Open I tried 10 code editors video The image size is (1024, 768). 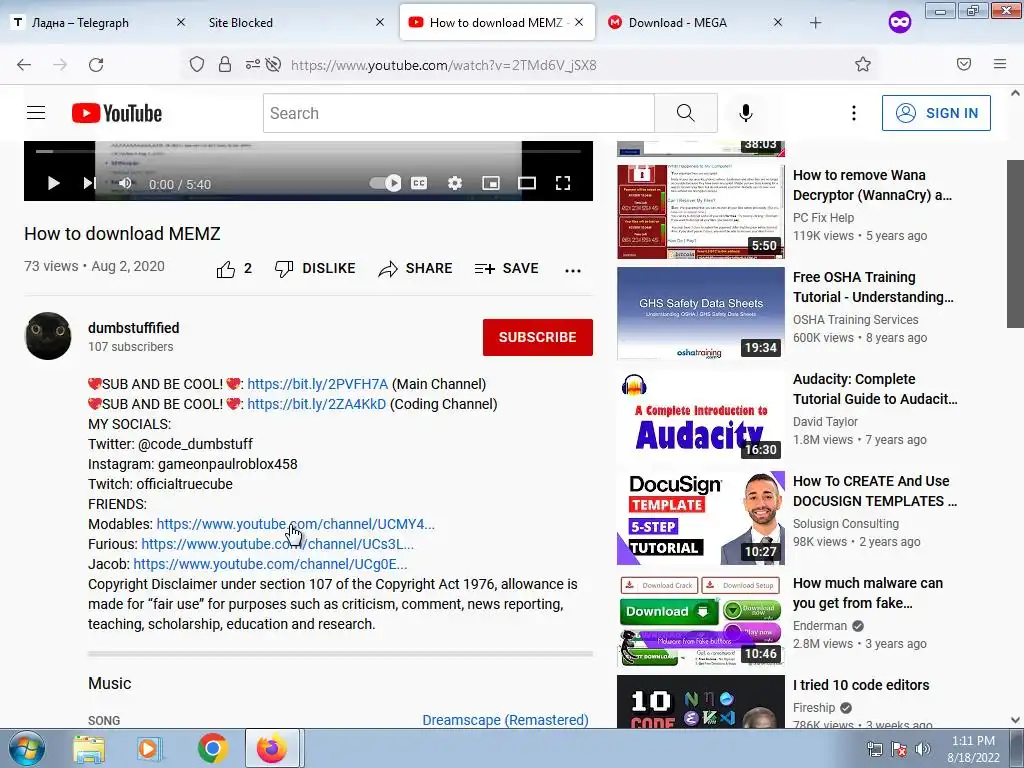tap(861, 685)
